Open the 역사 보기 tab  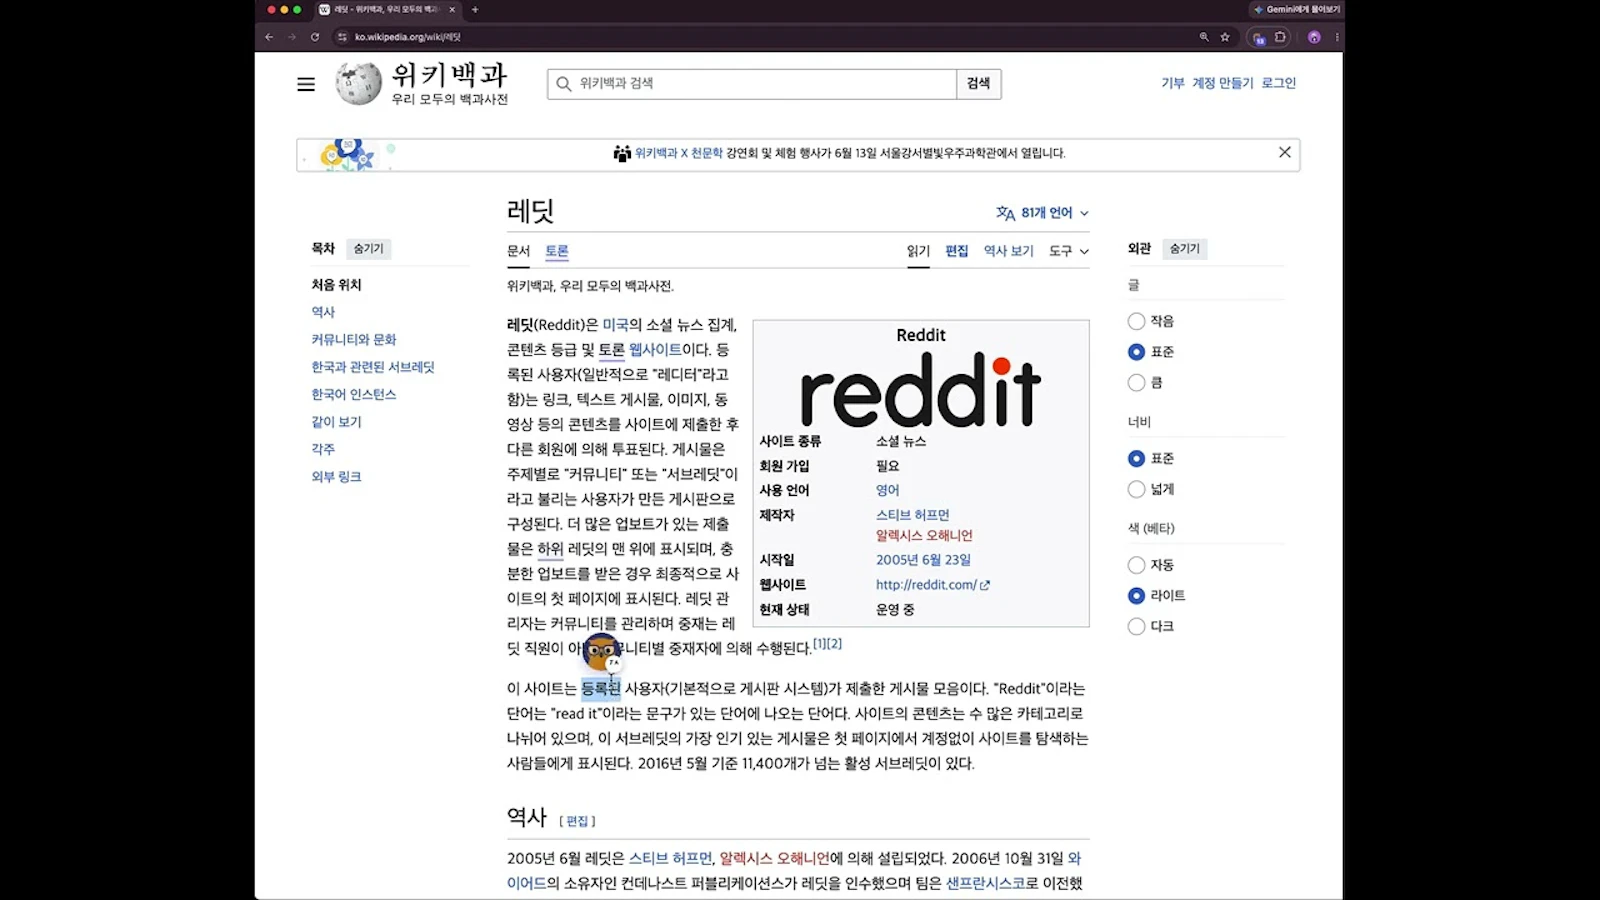click(x=1008, y=251)
